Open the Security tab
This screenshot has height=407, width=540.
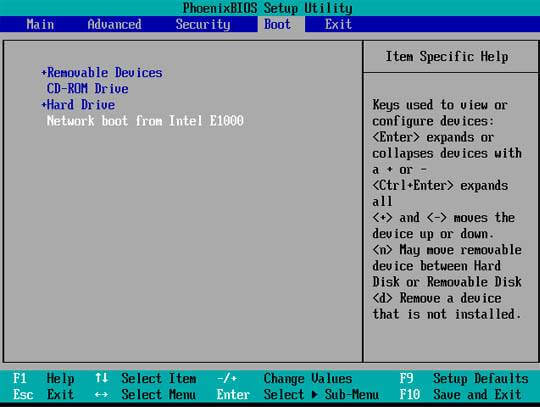click(x=203, y=24)
